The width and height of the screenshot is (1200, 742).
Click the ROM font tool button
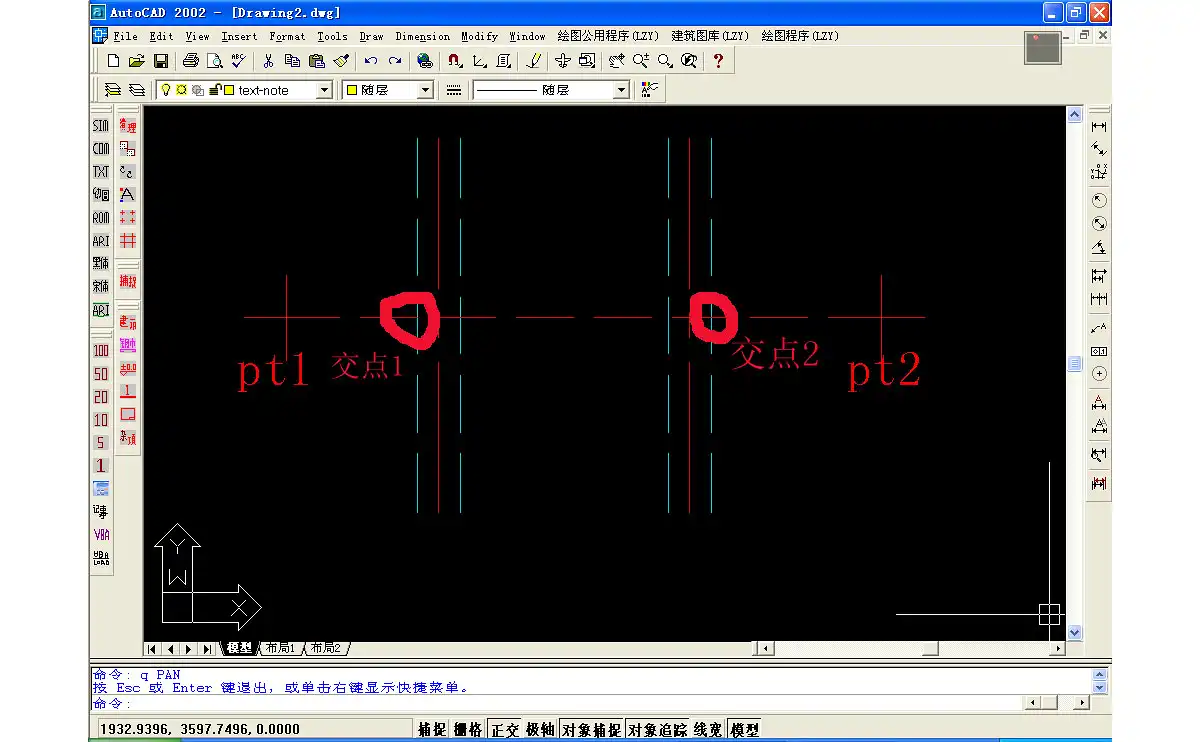(x=101, y=218)
